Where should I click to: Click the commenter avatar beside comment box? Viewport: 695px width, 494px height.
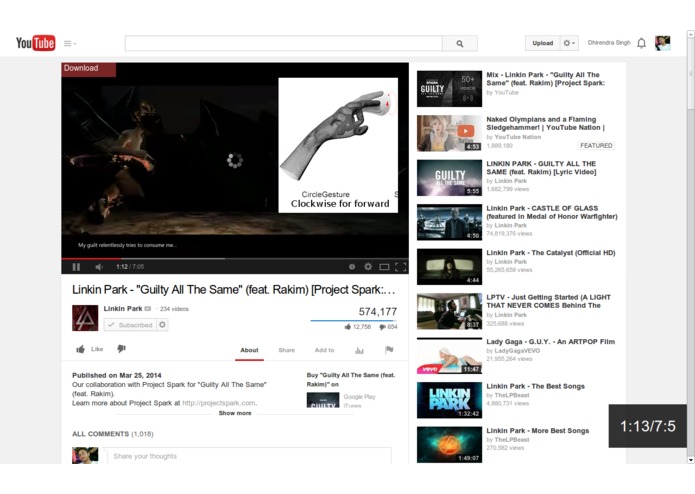[x=85, y=455]
